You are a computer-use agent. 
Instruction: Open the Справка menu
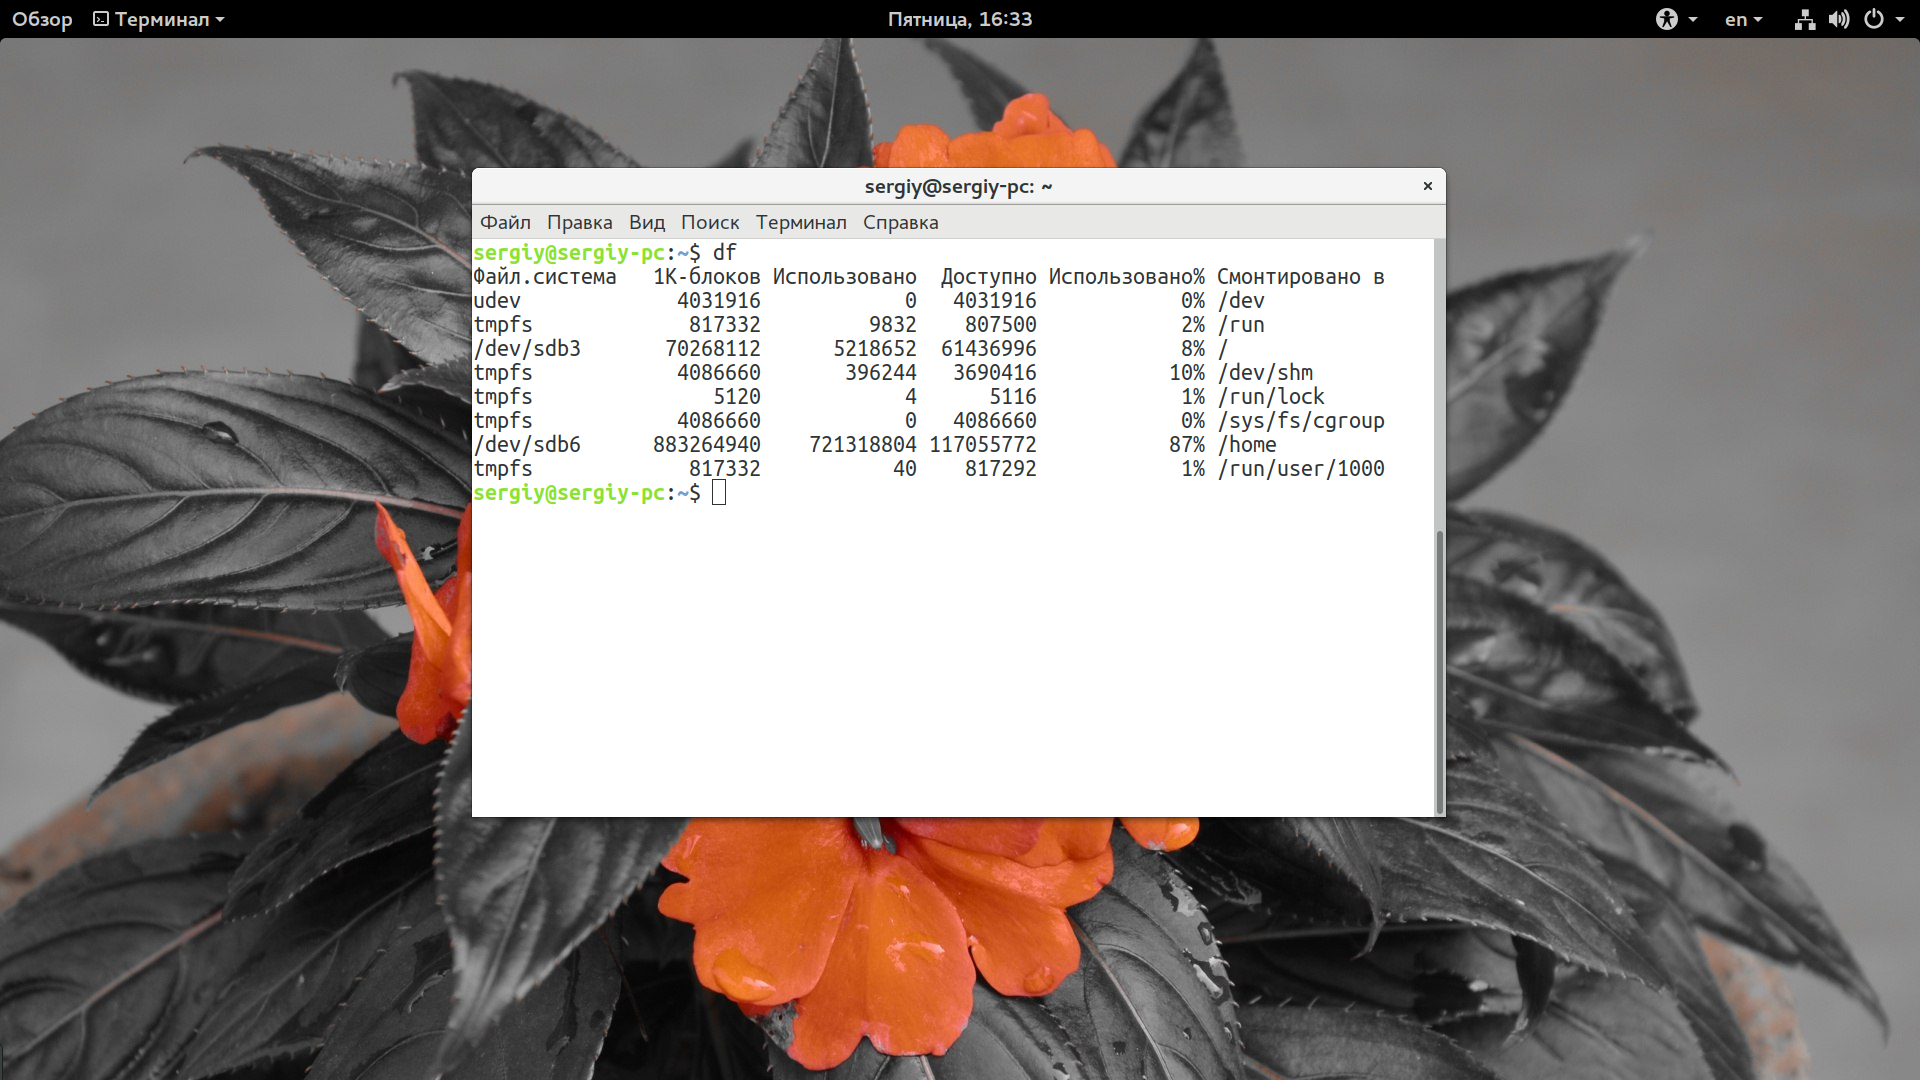(899, 222)
